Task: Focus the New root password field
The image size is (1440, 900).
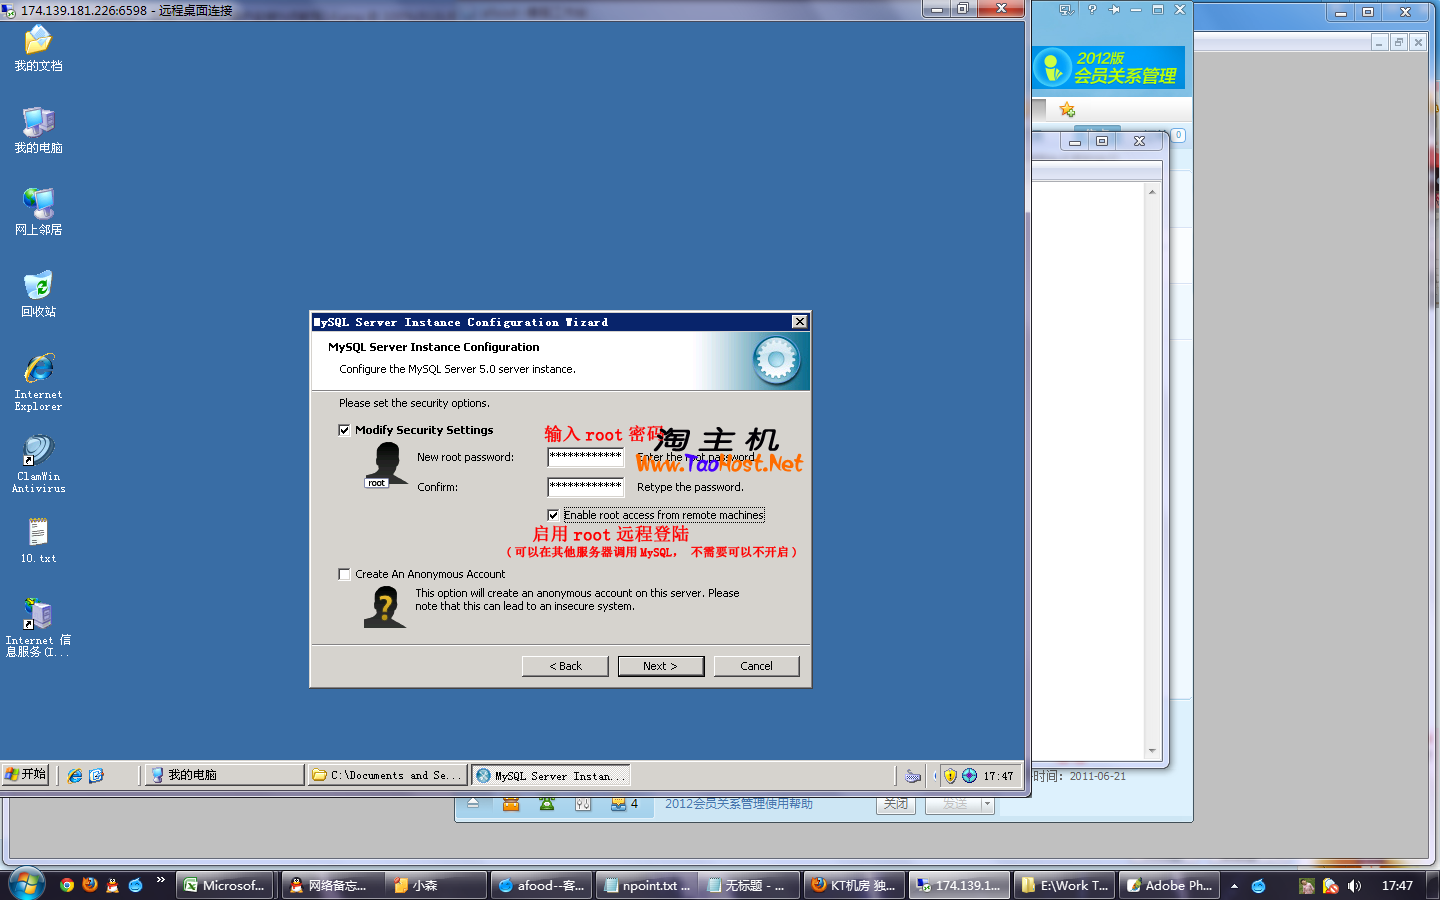Action: pos(586,457)
